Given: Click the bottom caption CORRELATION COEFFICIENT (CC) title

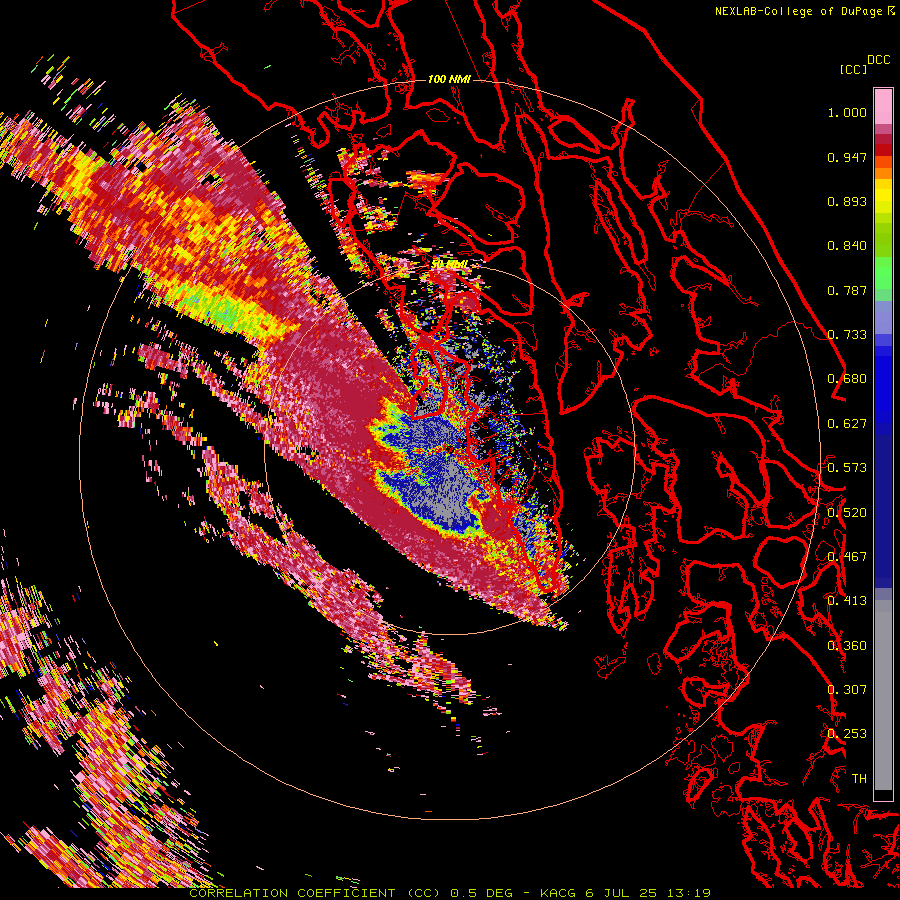Looking at the screenshot, I should [x=315, y=893].
